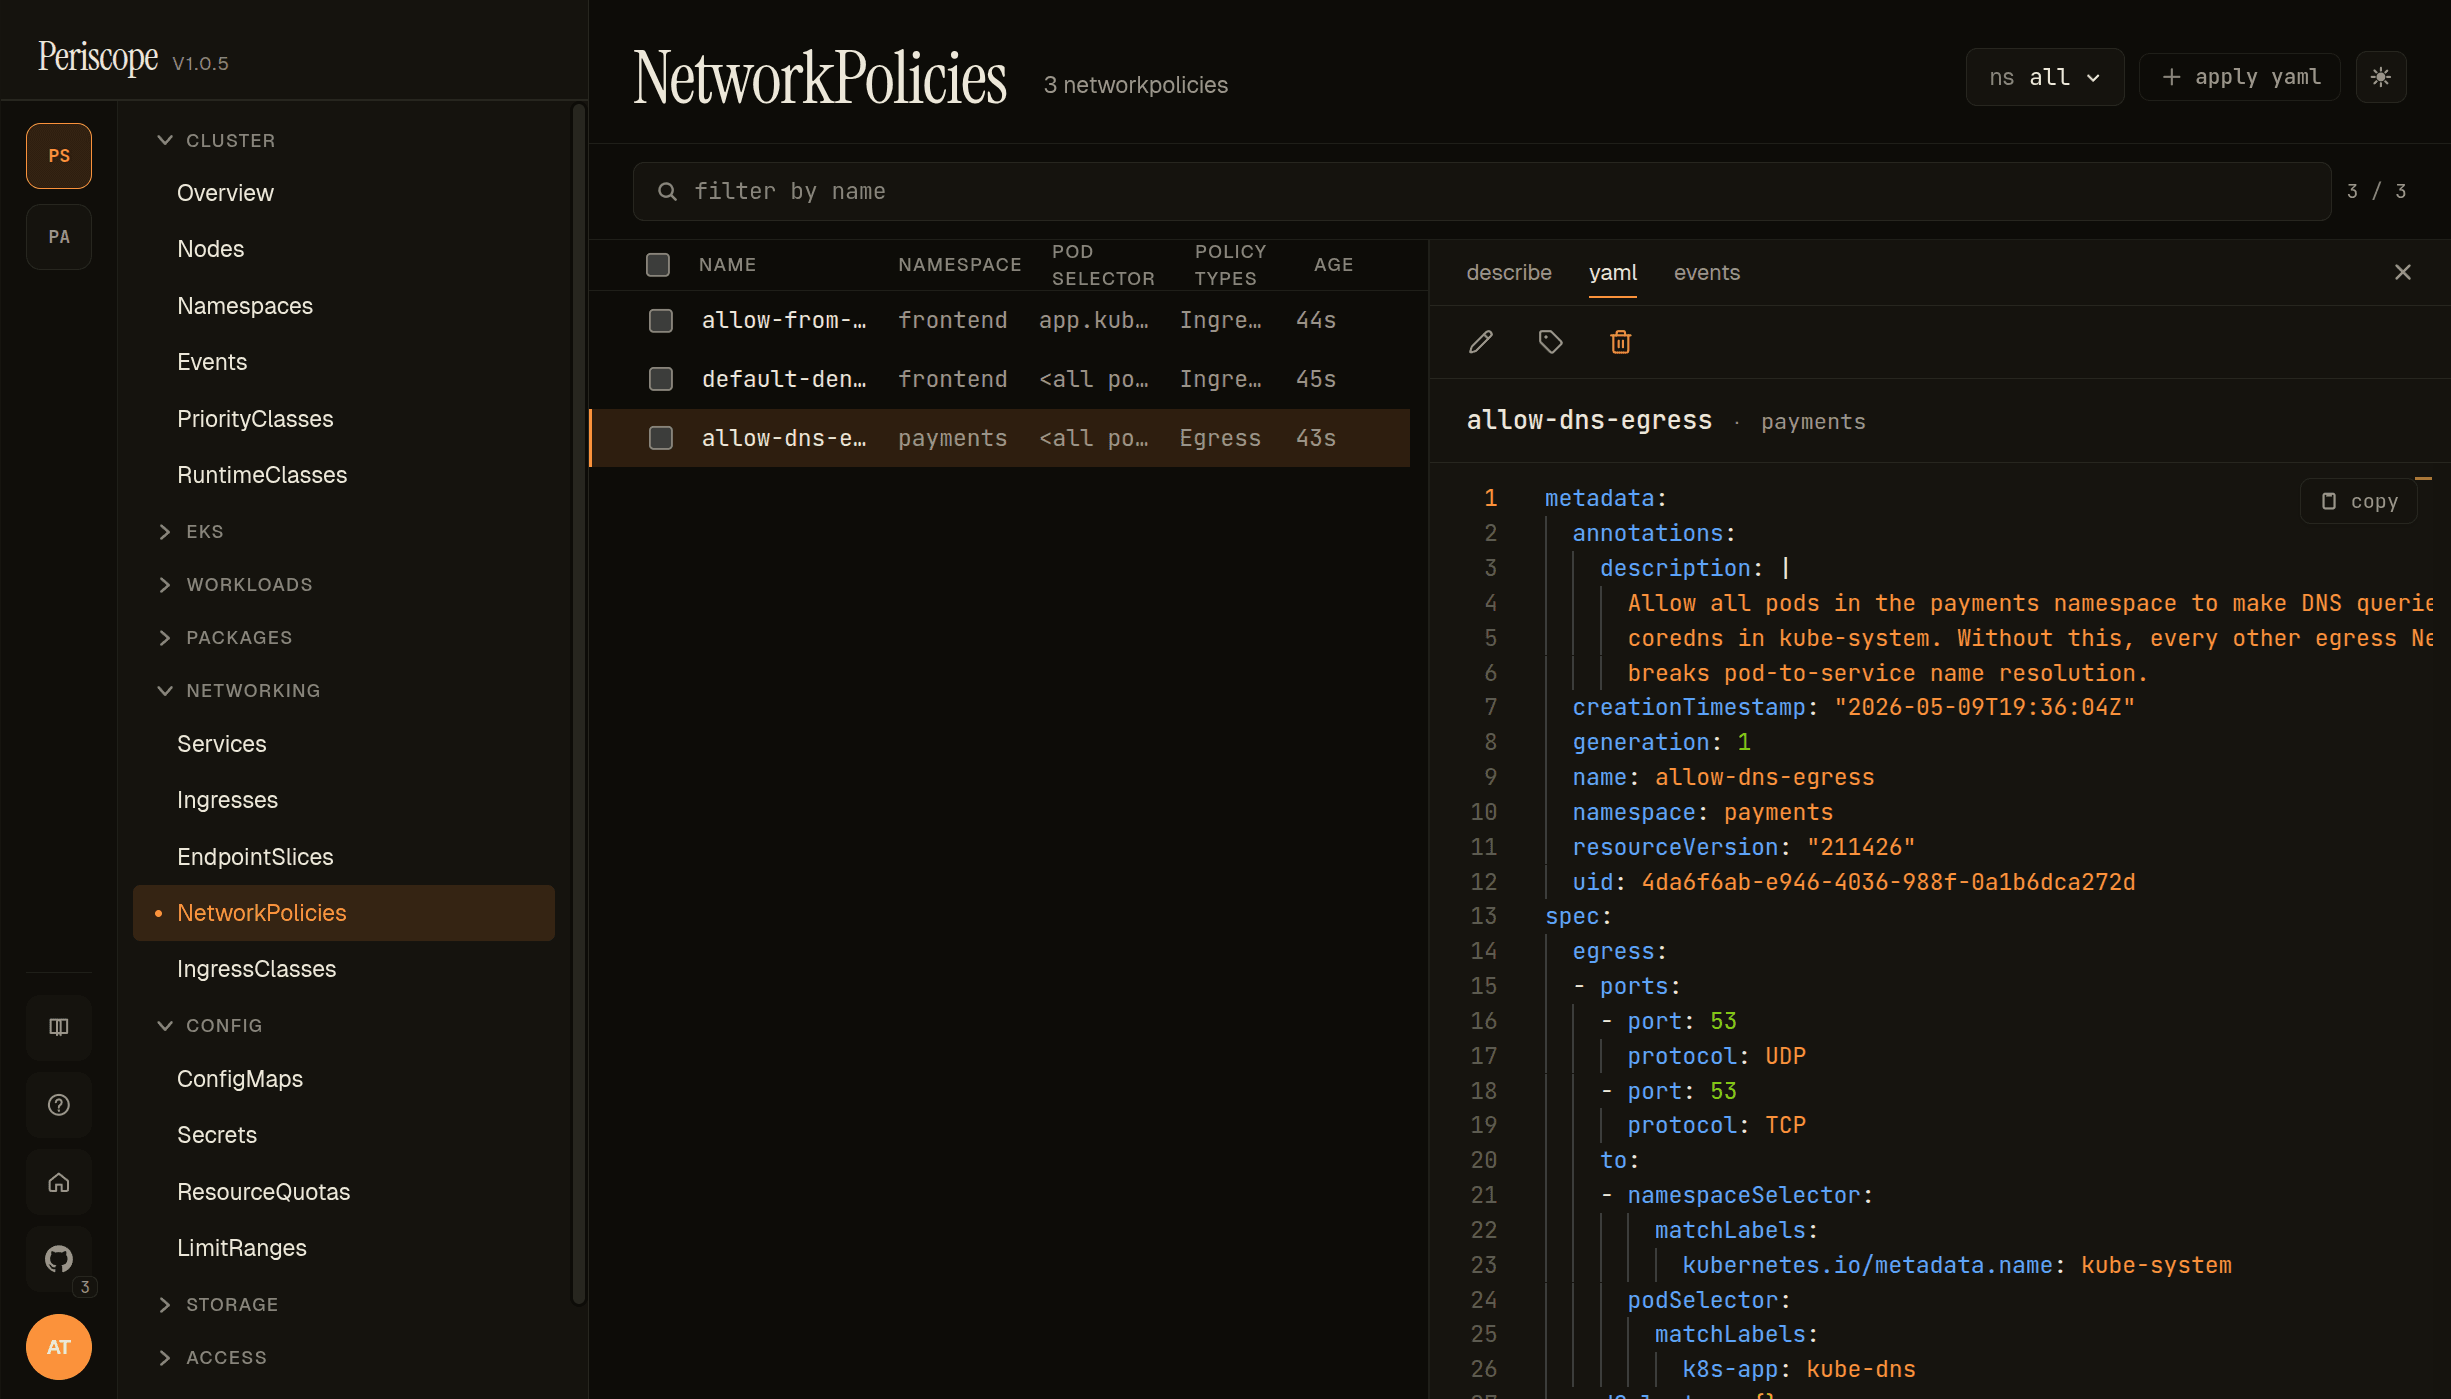This screenshot has height=1399, width=2451.
Task: Sort by the NAME column header
Action: click(727, 265)
